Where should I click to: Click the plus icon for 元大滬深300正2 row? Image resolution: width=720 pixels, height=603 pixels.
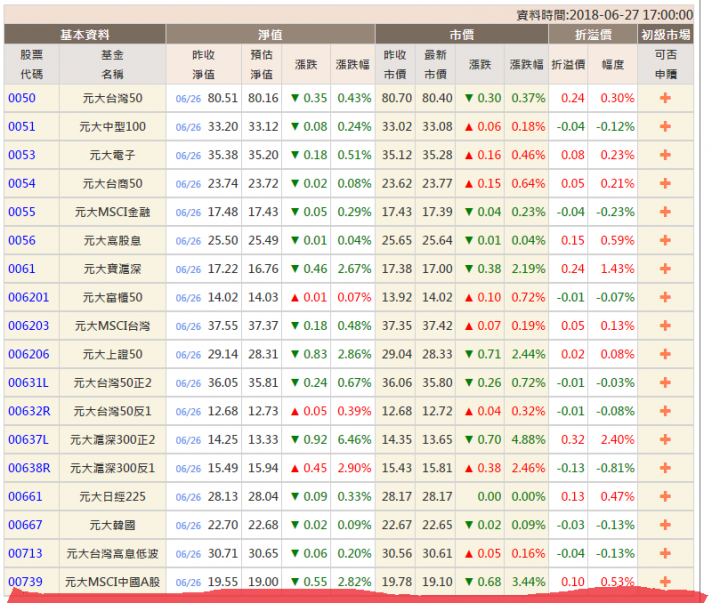(665, 440)
